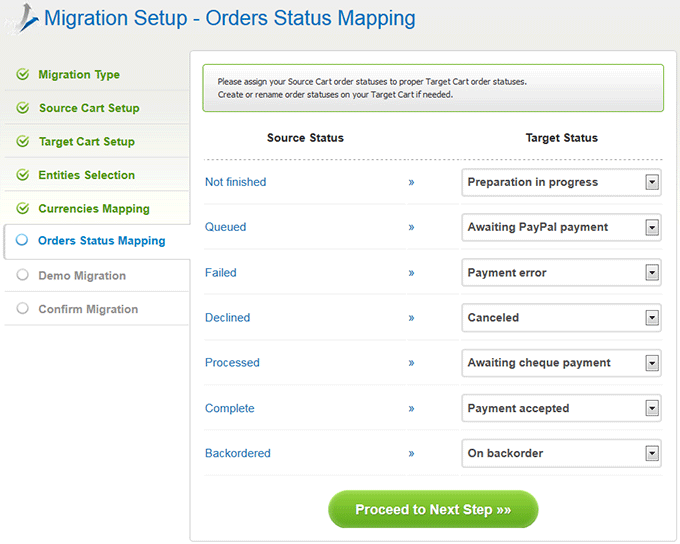
Task: Click the Migration Setup page title
Action: click(230, 19)
